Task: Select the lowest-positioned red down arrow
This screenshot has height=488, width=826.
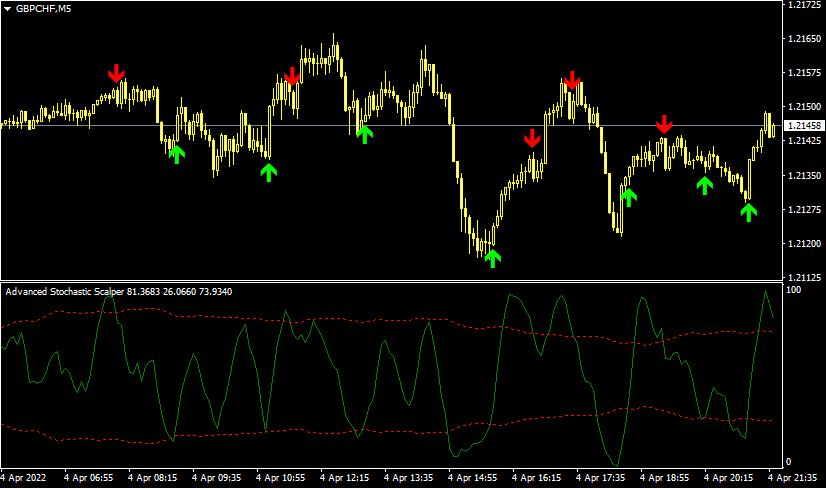Action: 533,138
